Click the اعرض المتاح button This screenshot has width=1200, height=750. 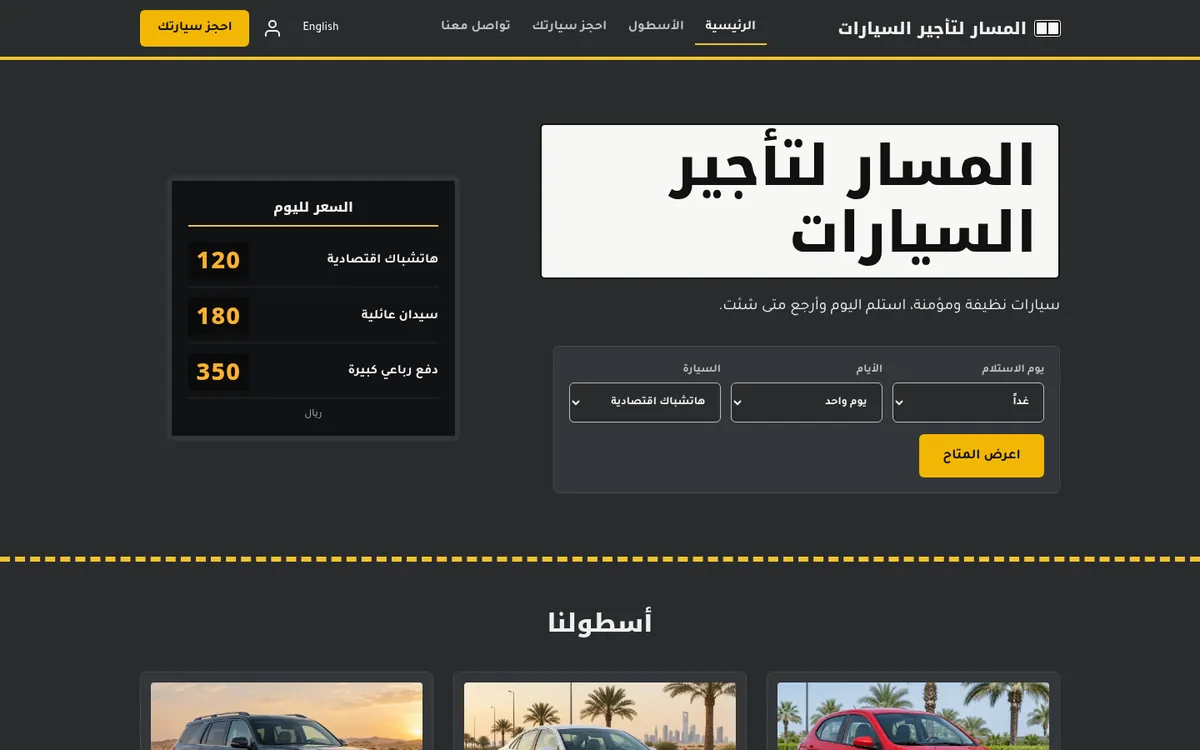982,456
